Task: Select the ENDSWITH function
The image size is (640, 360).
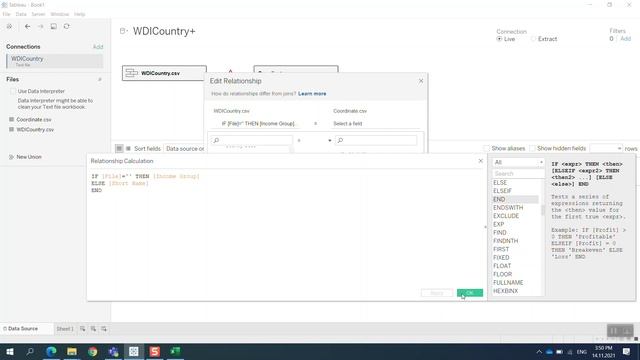Action: click(508, 208)
